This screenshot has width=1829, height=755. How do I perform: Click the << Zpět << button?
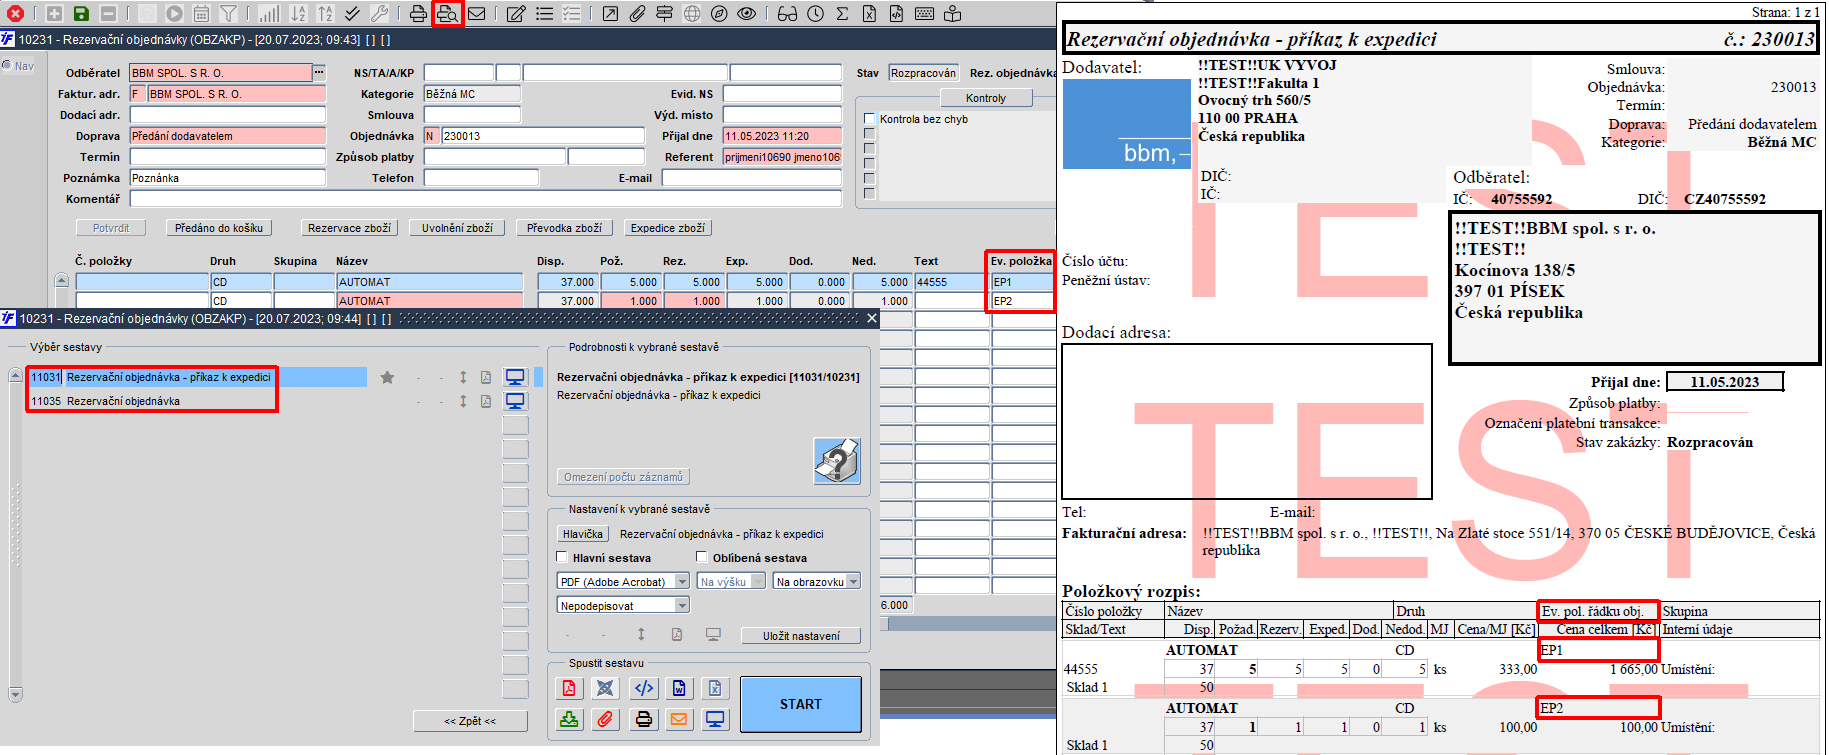click(x=470, y=721)
